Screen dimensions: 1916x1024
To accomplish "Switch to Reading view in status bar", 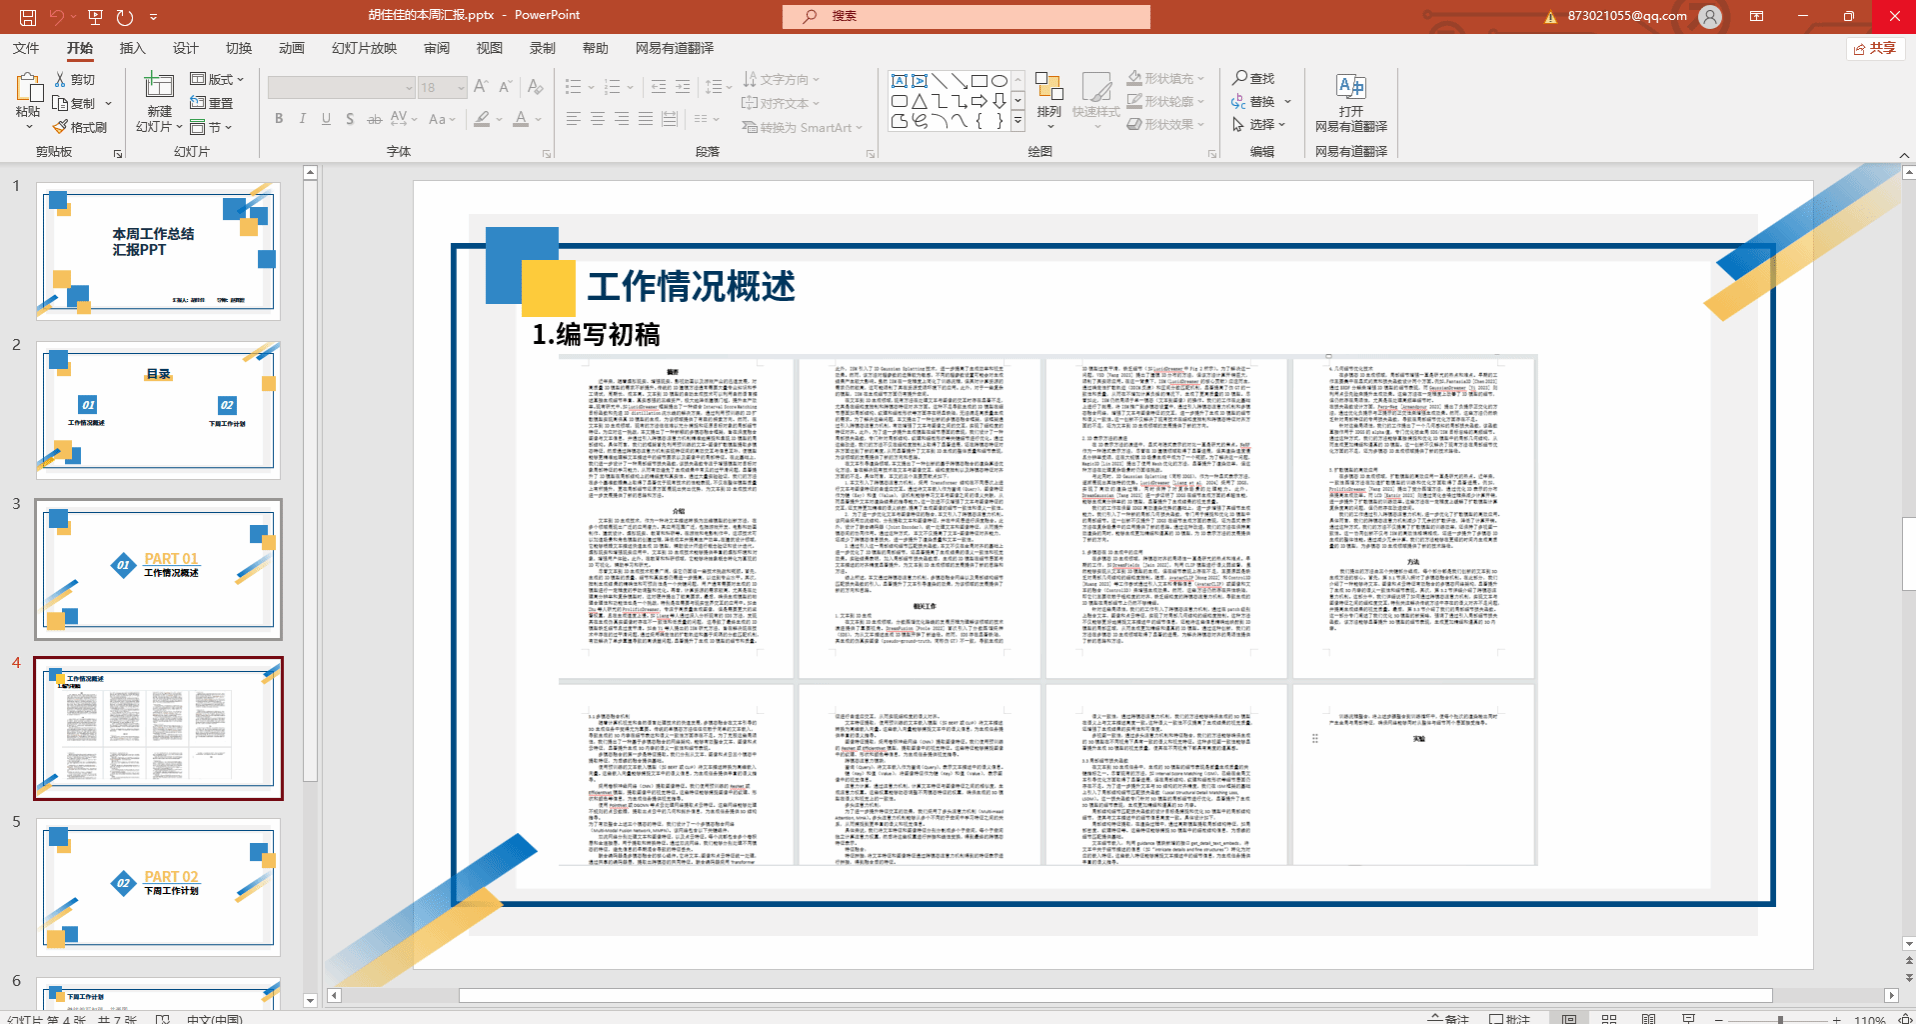I will pyautogui.click(x=1649, y=1019).
